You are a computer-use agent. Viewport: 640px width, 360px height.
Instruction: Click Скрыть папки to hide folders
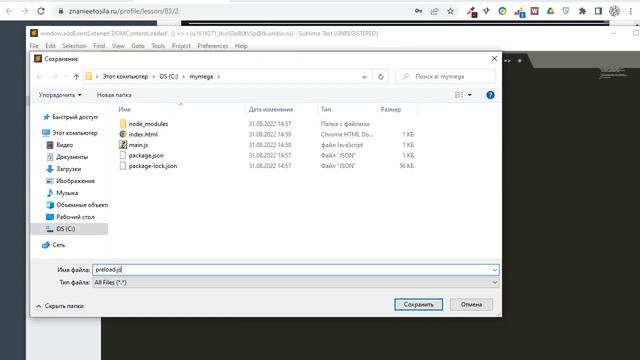[60, 306]
